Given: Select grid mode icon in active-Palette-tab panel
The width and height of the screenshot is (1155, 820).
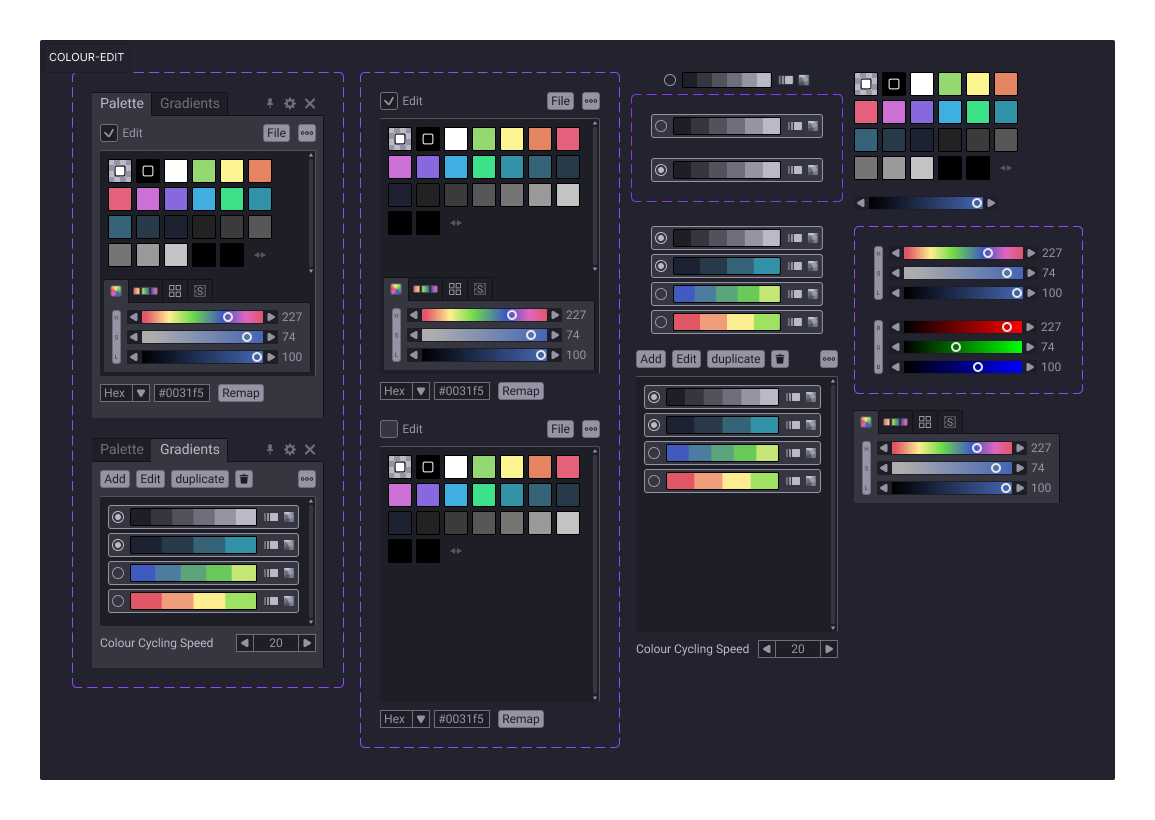Looking at the screenshot, I should (175, 291).
